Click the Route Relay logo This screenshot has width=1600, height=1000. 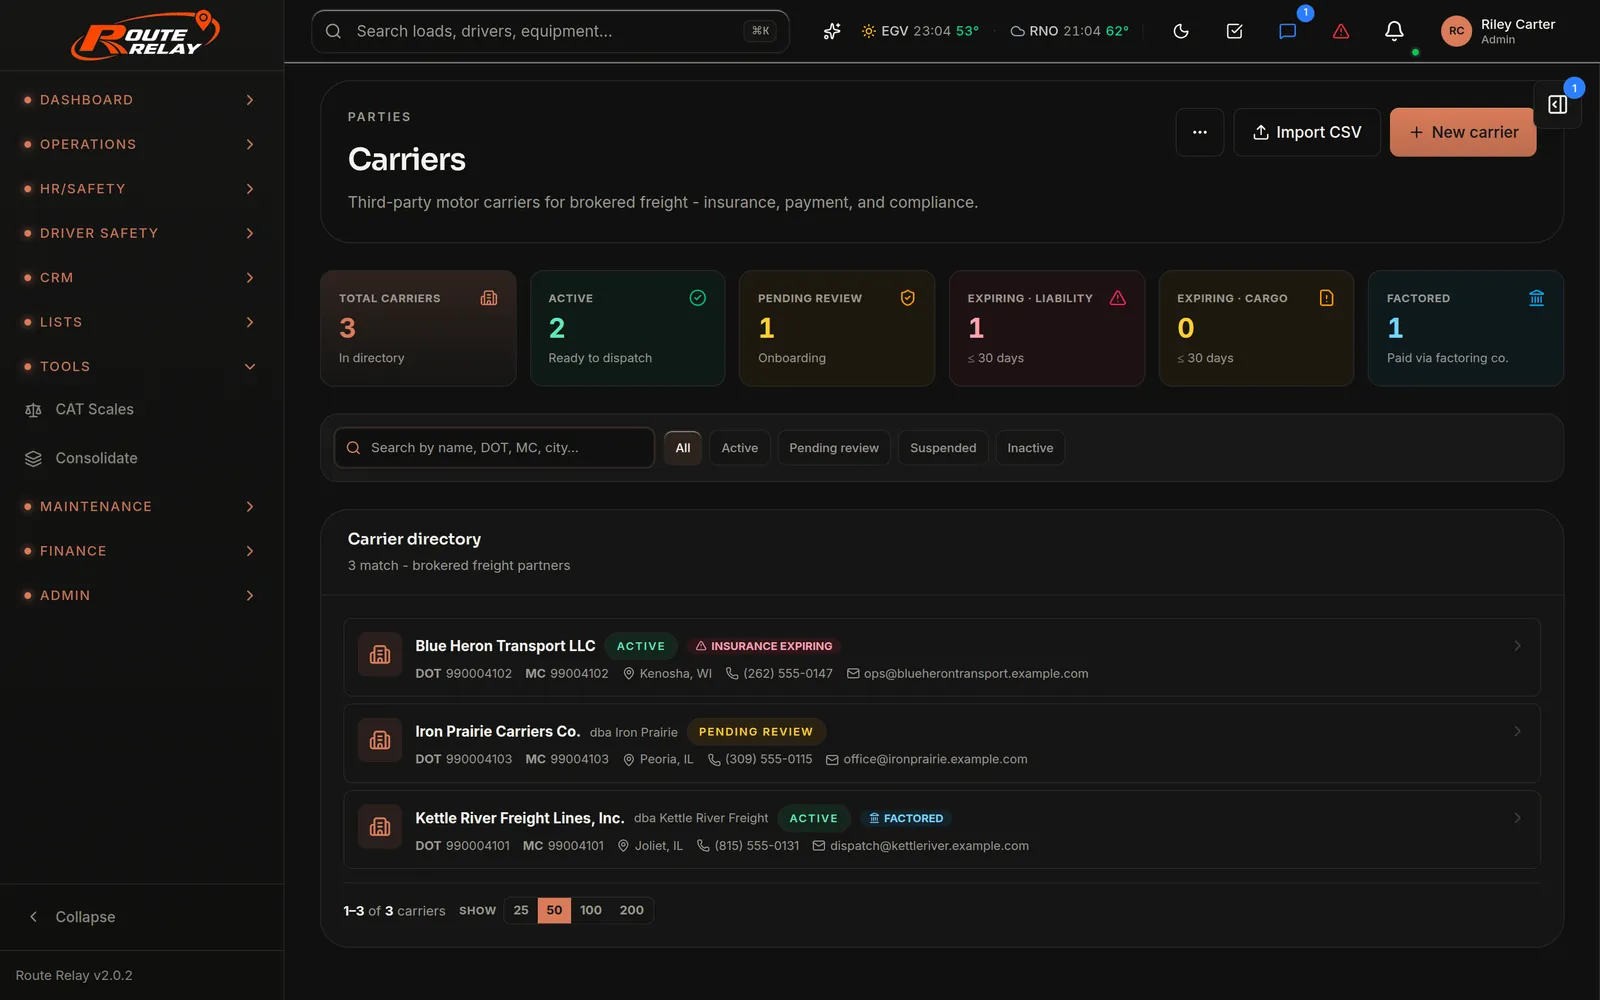coord(144,35)
